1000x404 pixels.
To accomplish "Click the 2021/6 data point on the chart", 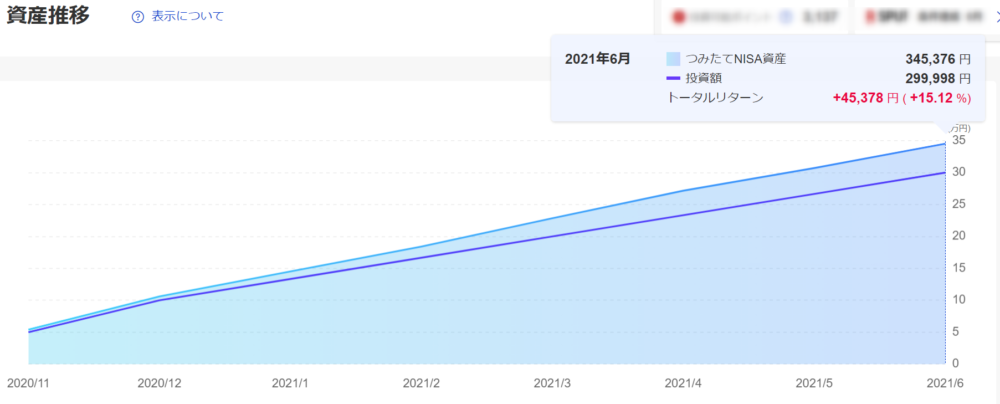I will (945, 144).
